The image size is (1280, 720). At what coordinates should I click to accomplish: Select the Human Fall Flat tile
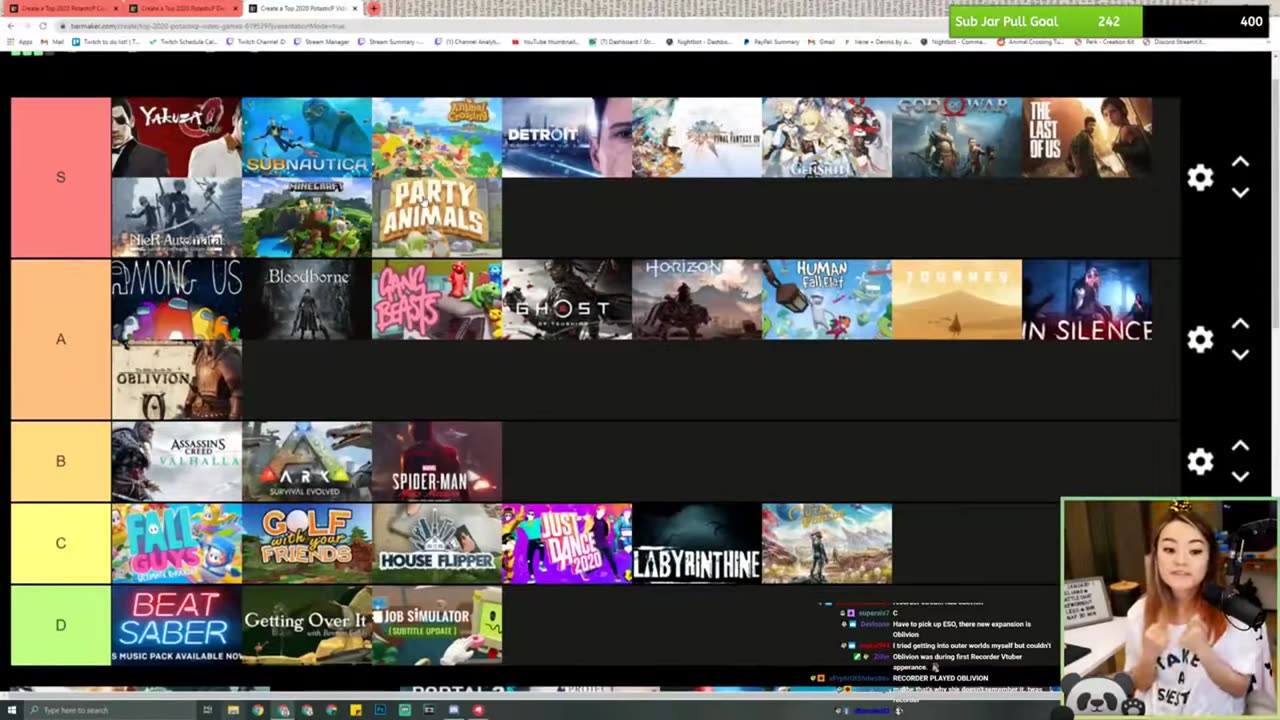pyautogui.click(x=827, y=300)
